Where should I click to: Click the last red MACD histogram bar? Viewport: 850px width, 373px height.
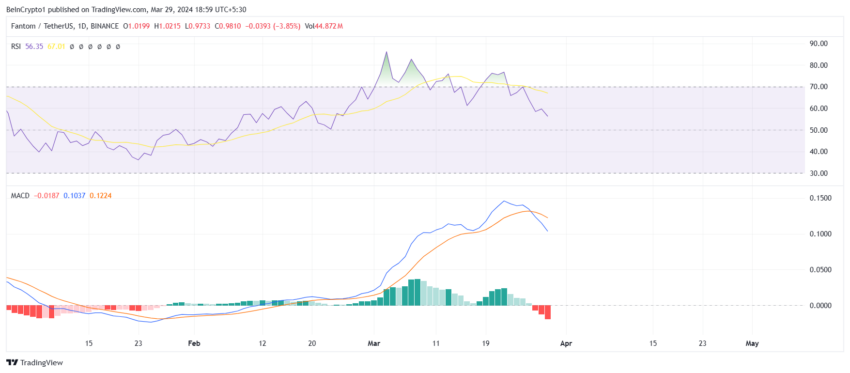548,312
